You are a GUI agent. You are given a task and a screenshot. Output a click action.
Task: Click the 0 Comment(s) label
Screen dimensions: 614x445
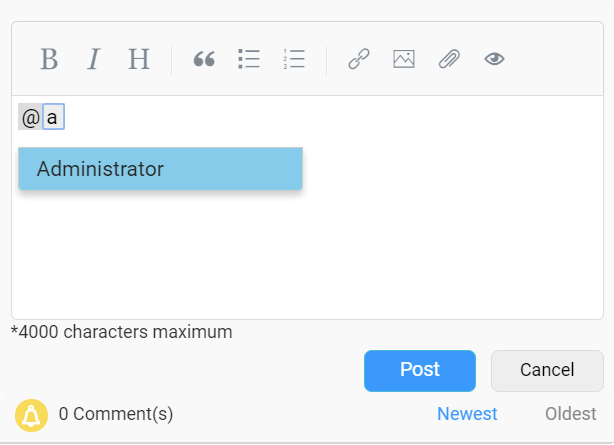116,414
